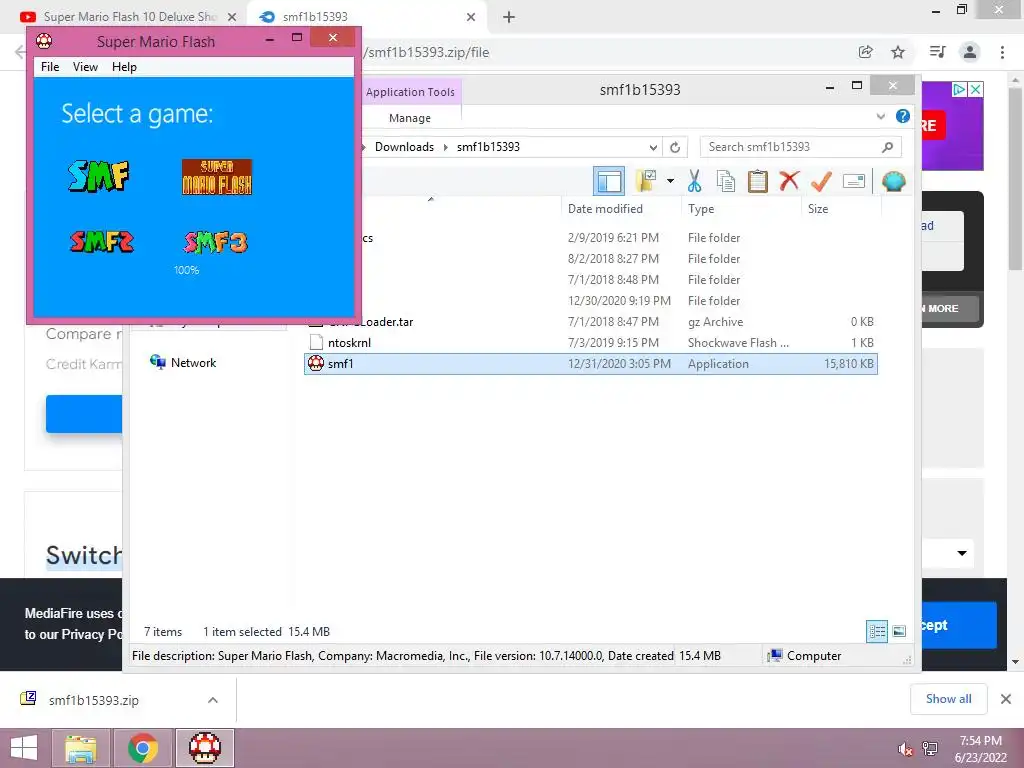Expand the dropdown arrow on the MediaFire page

[x=962, y=553]
